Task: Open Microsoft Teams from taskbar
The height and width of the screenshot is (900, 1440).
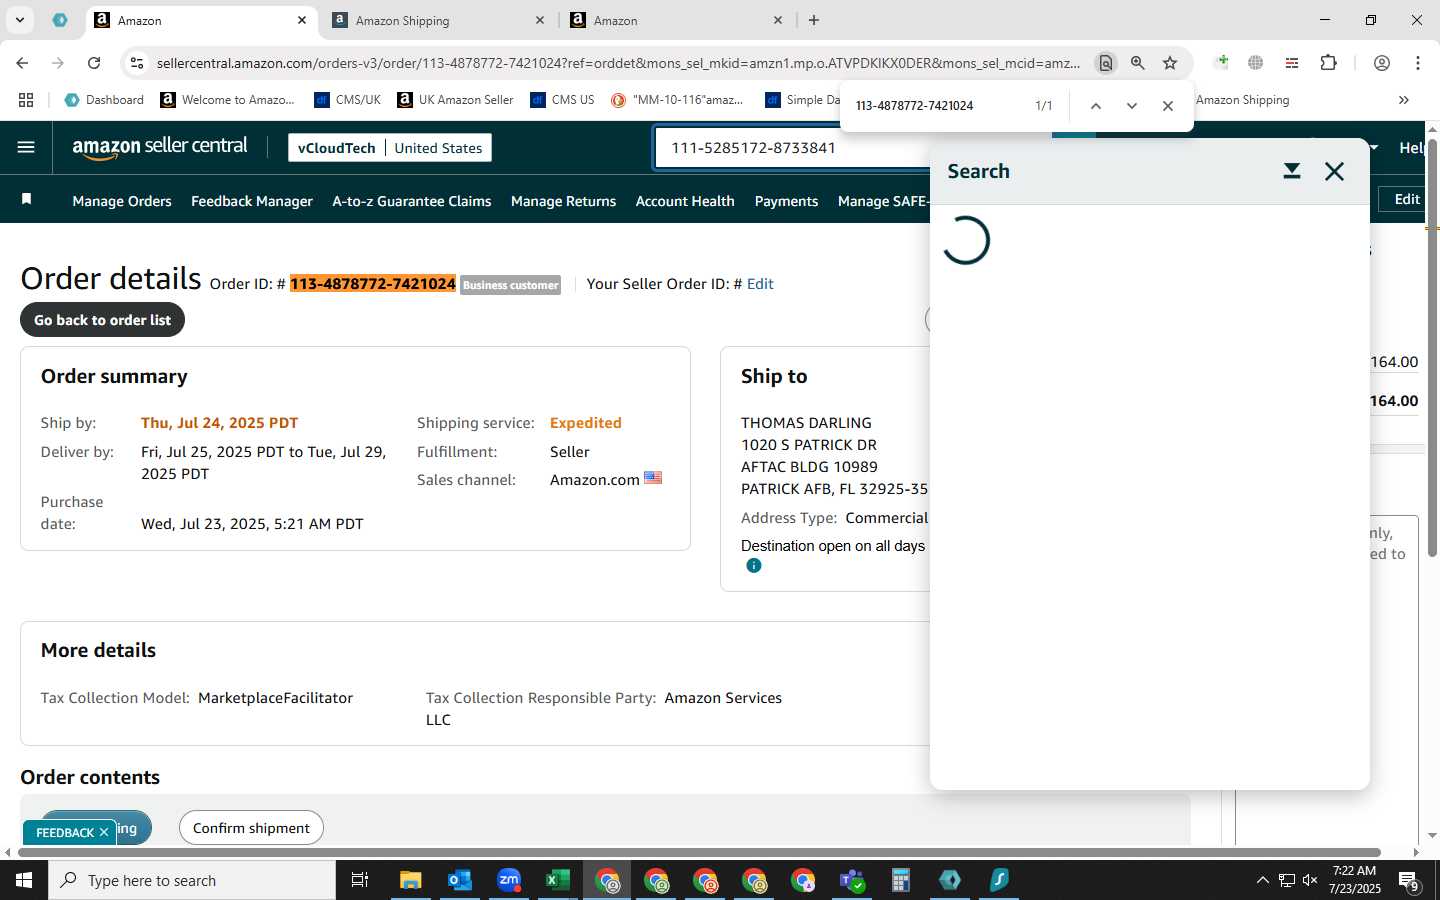Action: [x=852, y=880]
